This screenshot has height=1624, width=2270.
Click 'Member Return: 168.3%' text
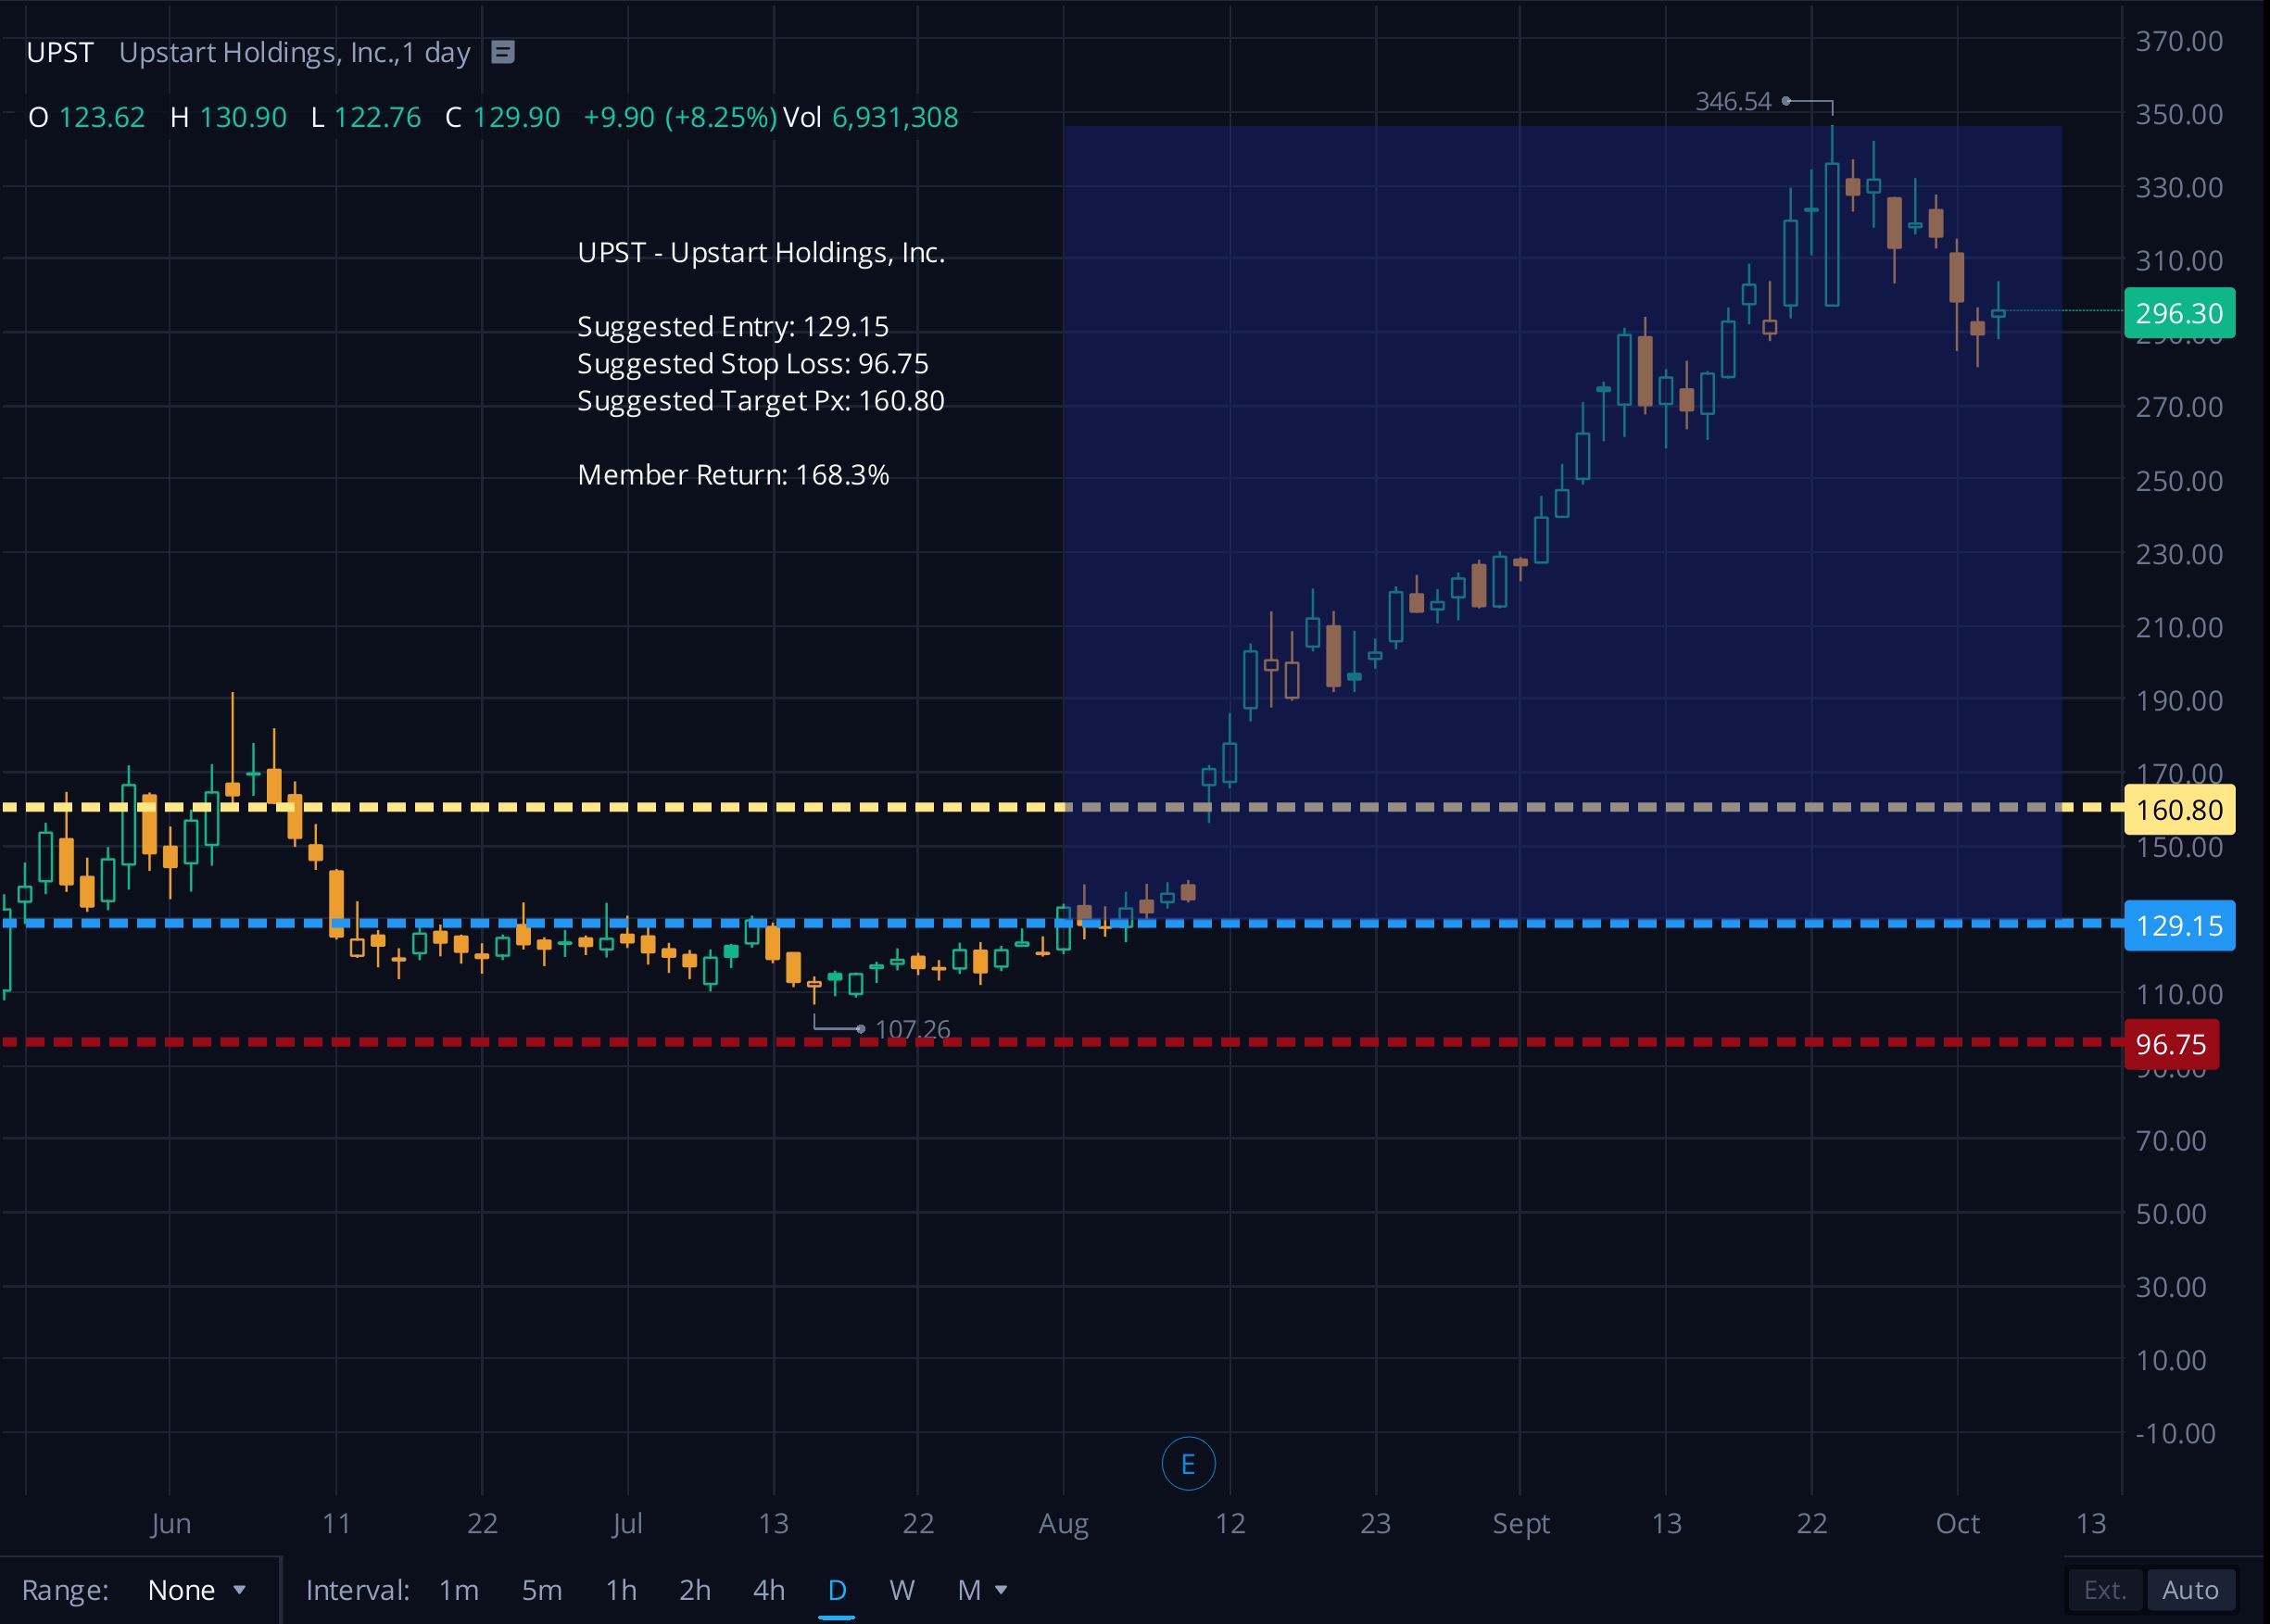click(x=733, y=474)
